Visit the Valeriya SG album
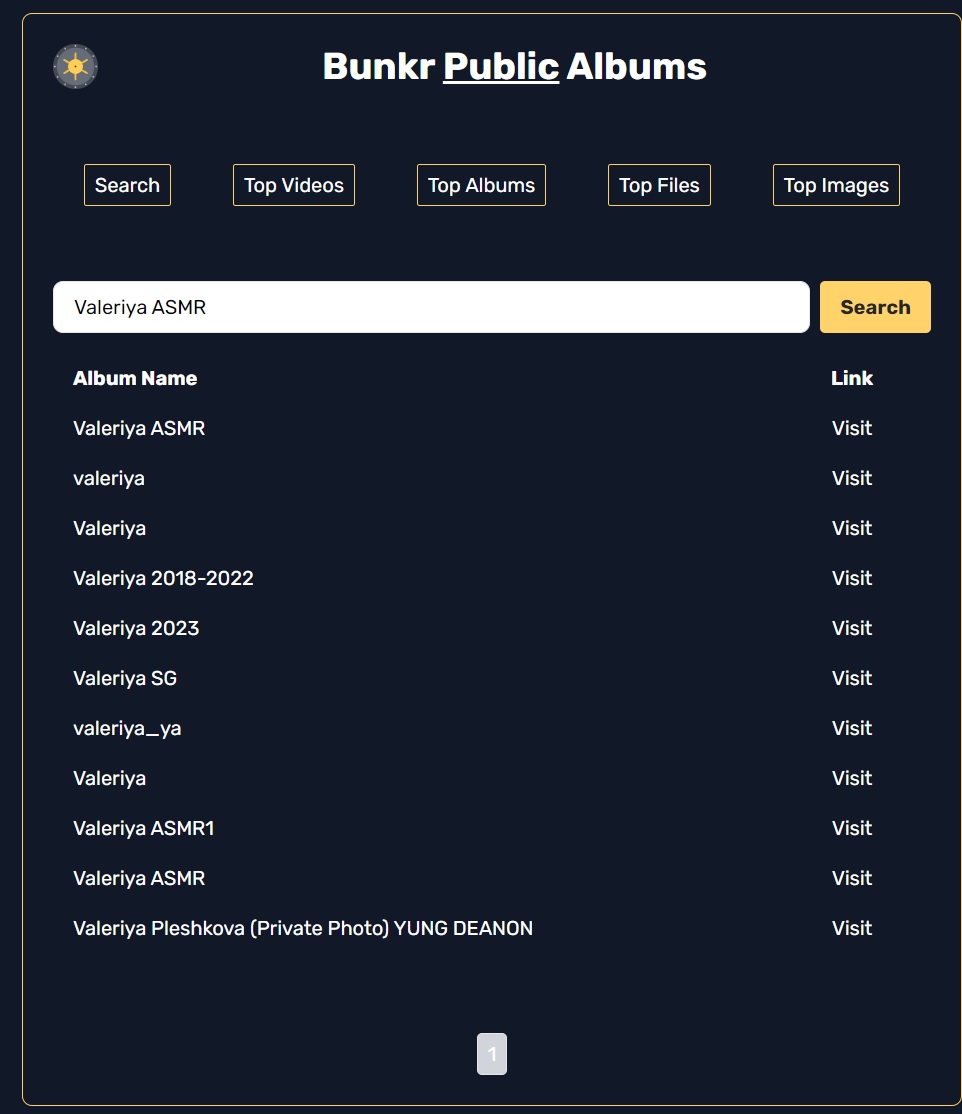This screenshot has width=962, height=1114. (851, 678)
